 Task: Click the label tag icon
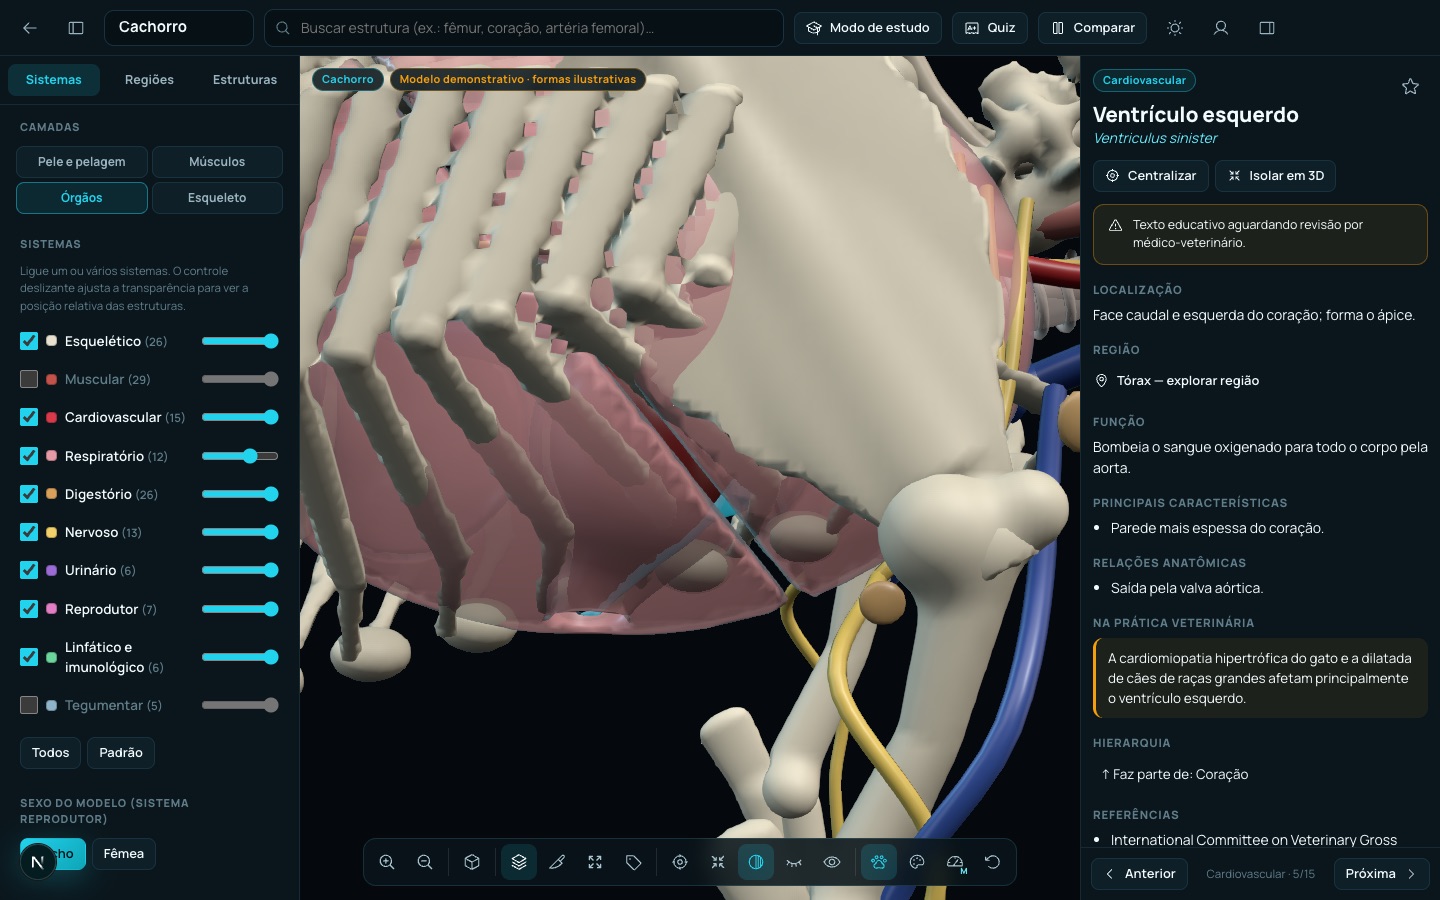click(x=633, y=862)
